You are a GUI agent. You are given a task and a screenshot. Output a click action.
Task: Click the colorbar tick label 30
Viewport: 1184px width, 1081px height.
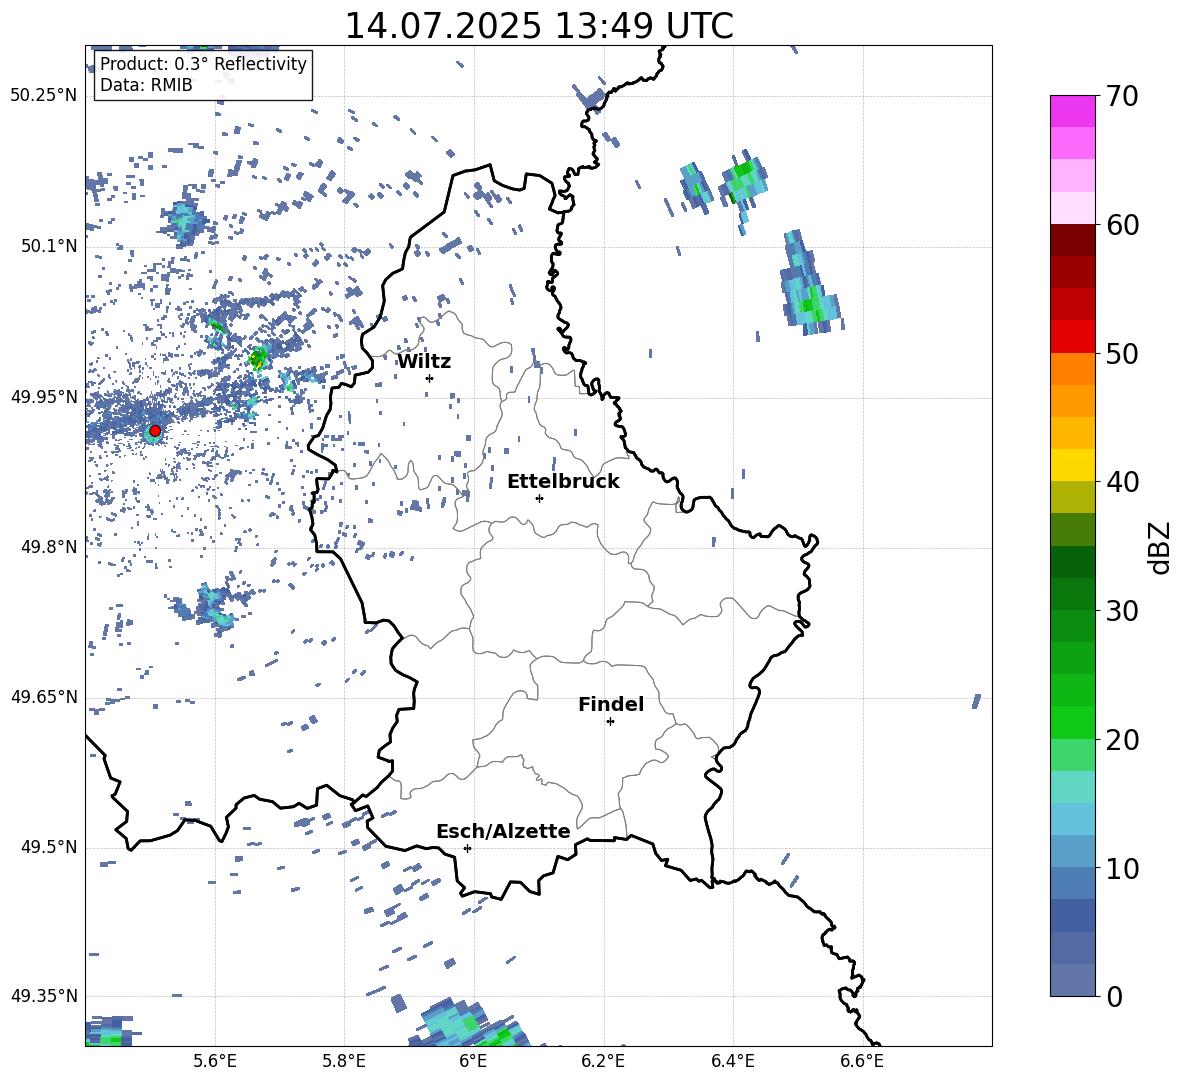[1121, 610]
